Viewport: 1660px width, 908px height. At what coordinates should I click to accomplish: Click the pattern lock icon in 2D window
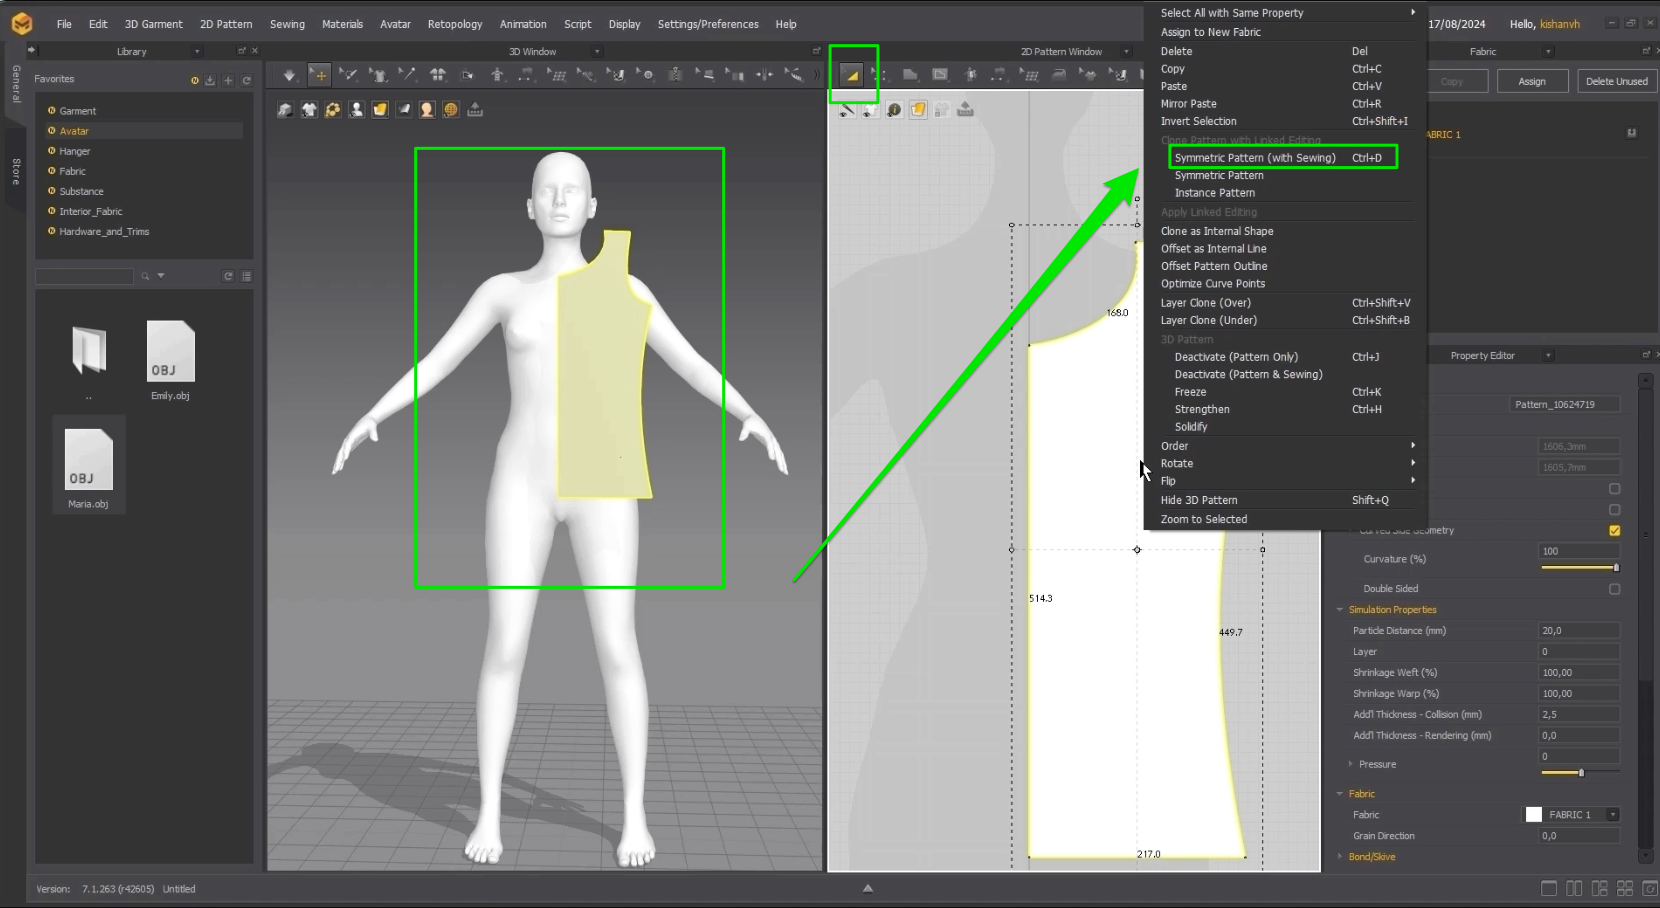[x=942, y=110]
